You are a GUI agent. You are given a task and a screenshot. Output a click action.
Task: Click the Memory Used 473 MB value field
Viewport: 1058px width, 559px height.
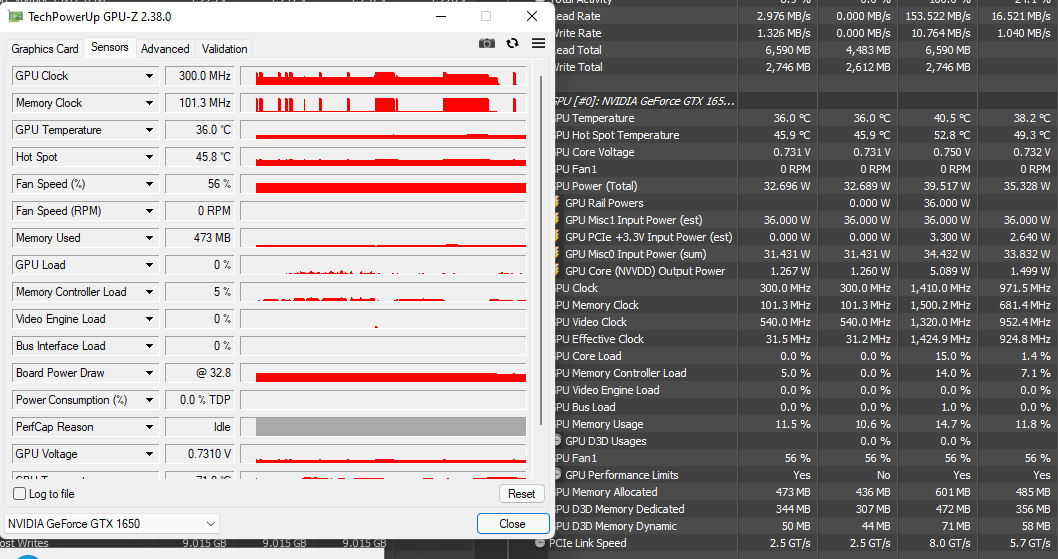(200, 238)
